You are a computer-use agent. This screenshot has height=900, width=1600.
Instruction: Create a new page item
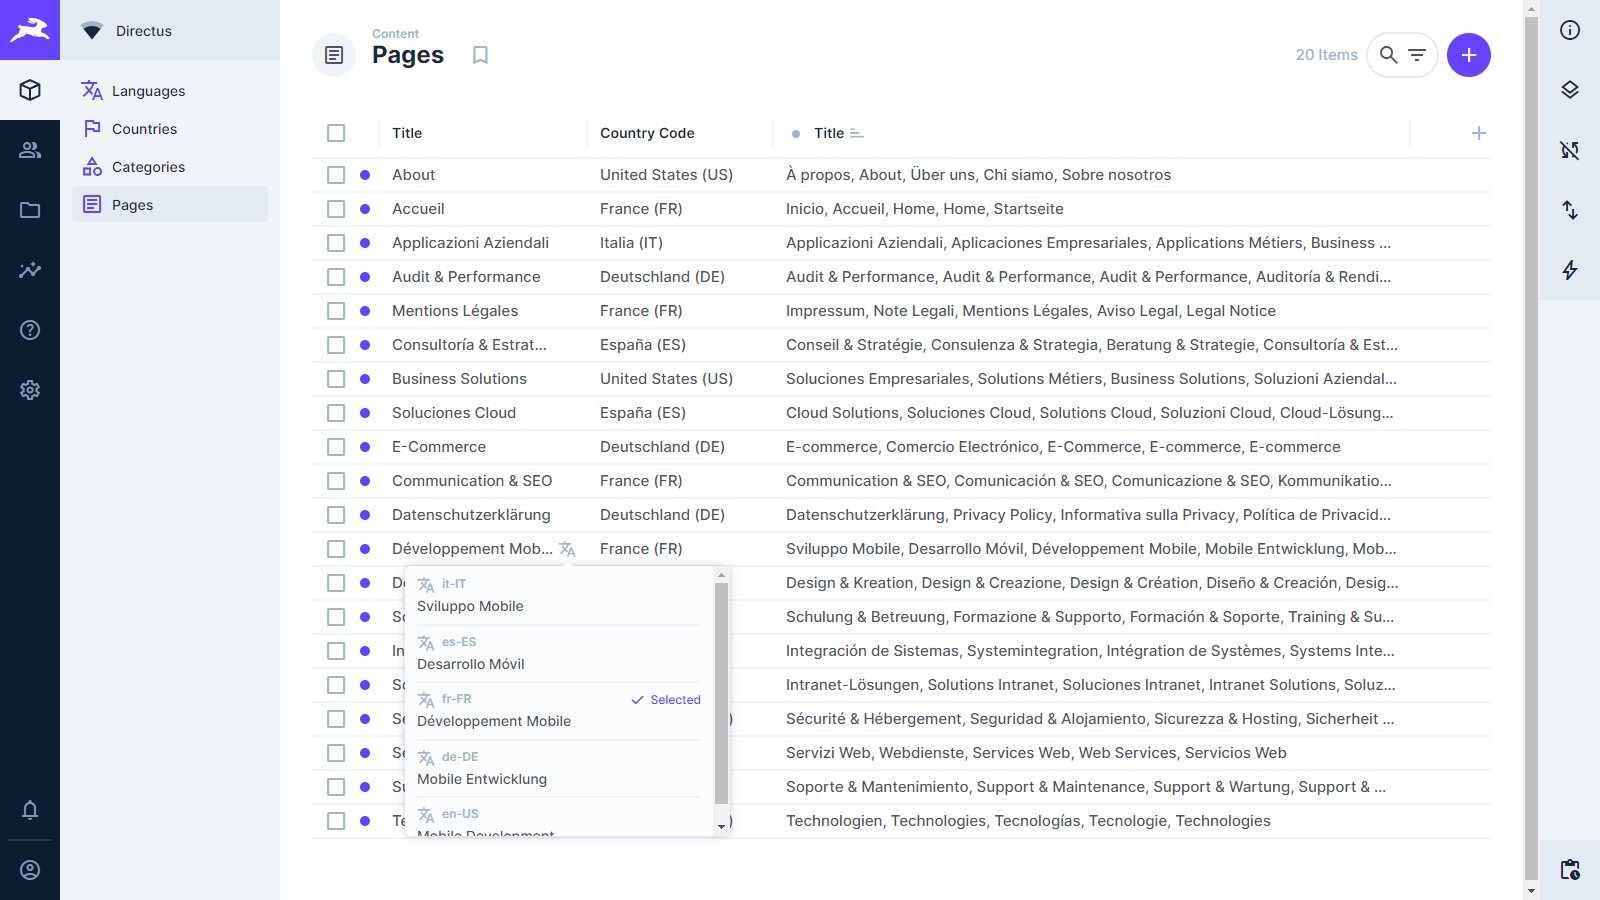coord(1468,55)
